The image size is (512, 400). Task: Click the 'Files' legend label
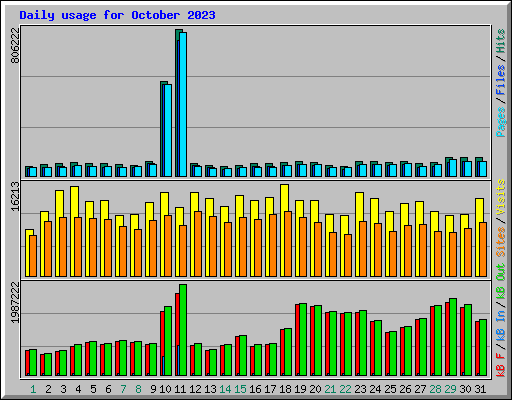click(x=501, y=80)
